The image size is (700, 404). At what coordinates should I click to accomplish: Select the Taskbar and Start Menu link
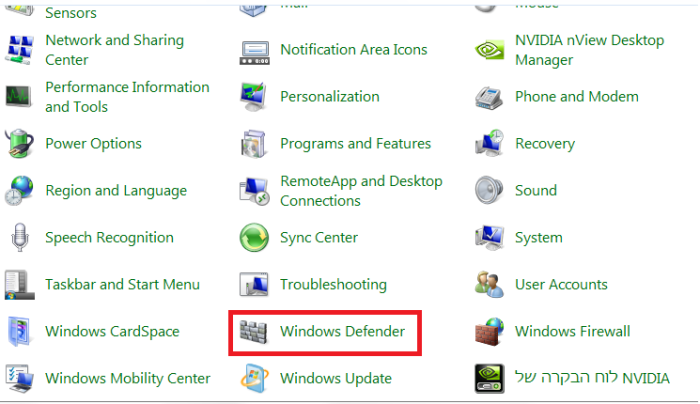(122, 284)
